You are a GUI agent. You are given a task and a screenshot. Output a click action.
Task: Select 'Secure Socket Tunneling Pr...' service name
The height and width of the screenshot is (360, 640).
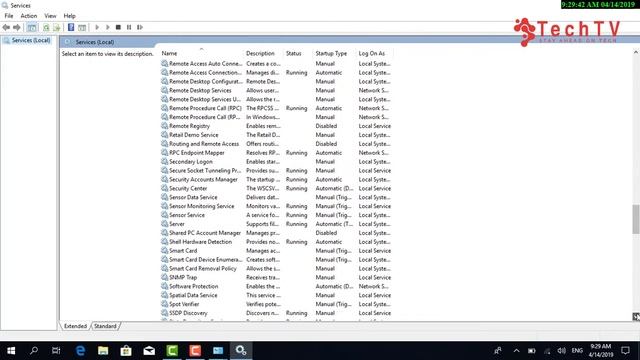[205, 171]
